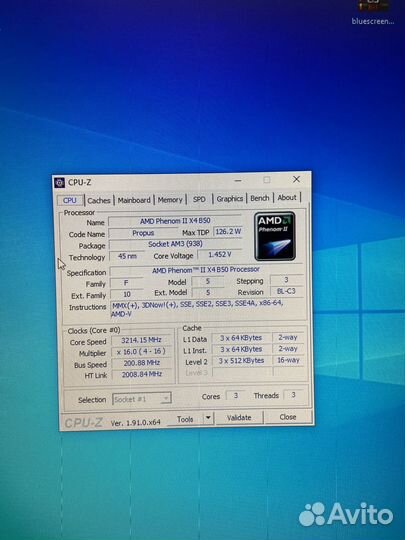This screenshot has height=540, width=405.
Task: Switch to the CPU tab
Action: coord(70,200)
